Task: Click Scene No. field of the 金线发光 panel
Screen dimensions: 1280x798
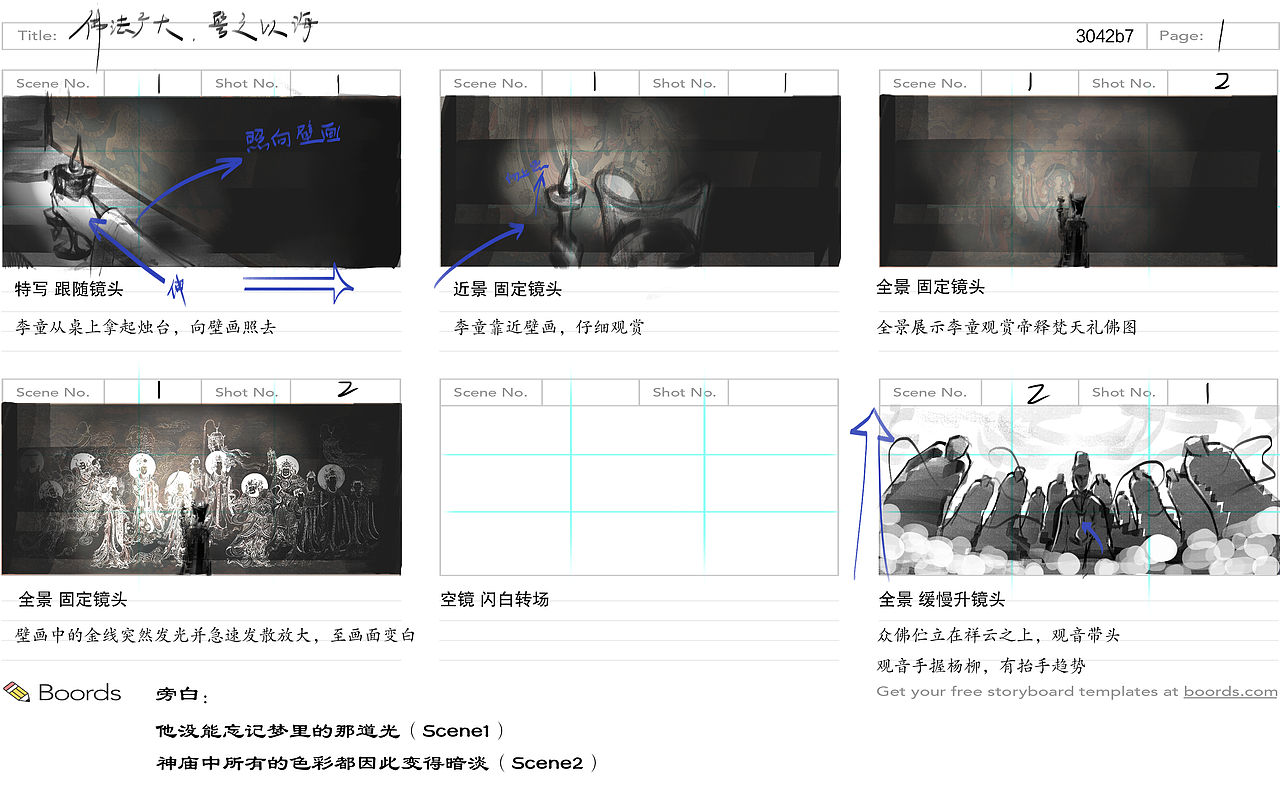Action: (x=152, y=392)
